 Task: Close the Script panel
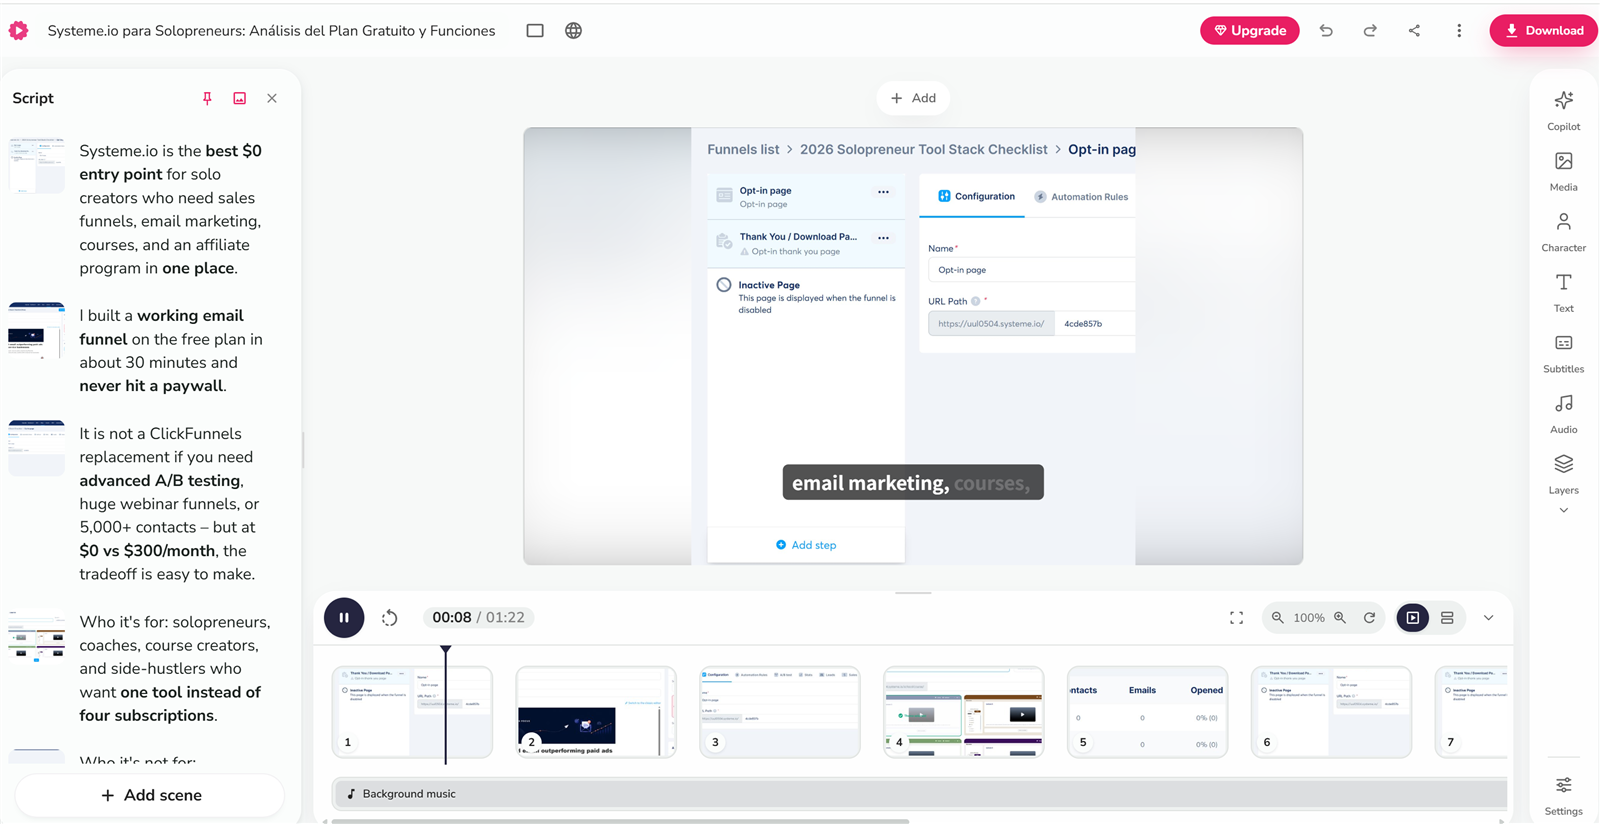tap(272, 98)
